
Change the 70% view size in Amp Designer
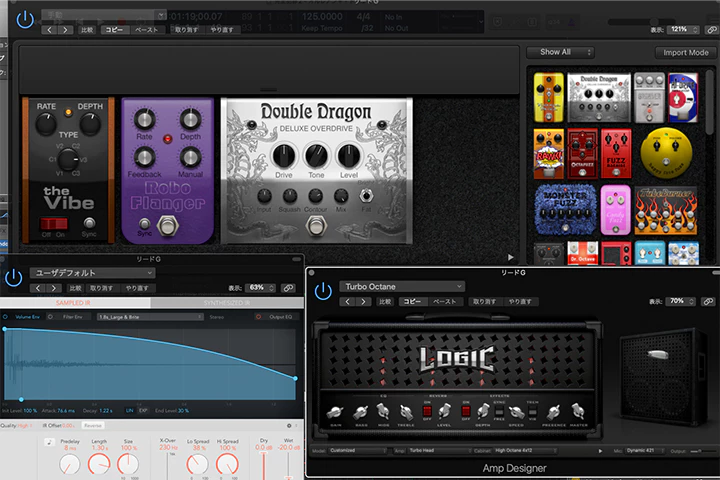click(x=680, y=301)
